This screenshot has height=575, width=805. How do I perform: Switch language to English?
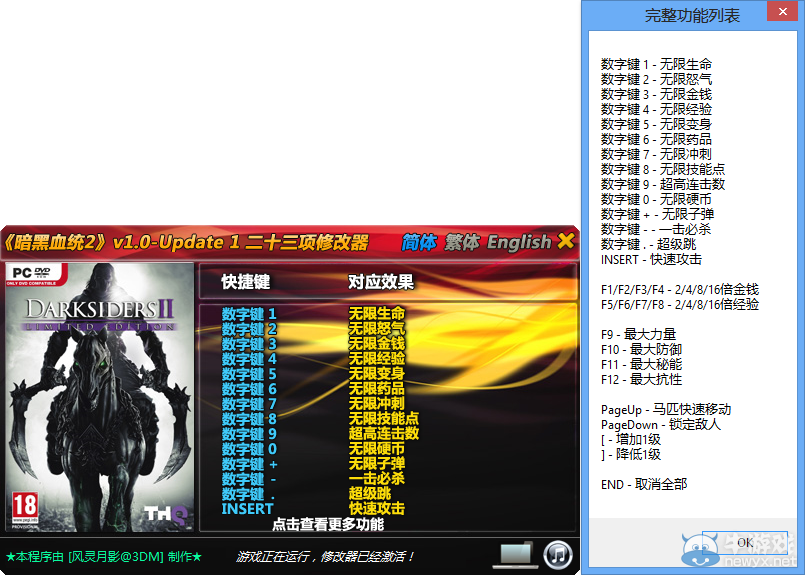[519, 242]
